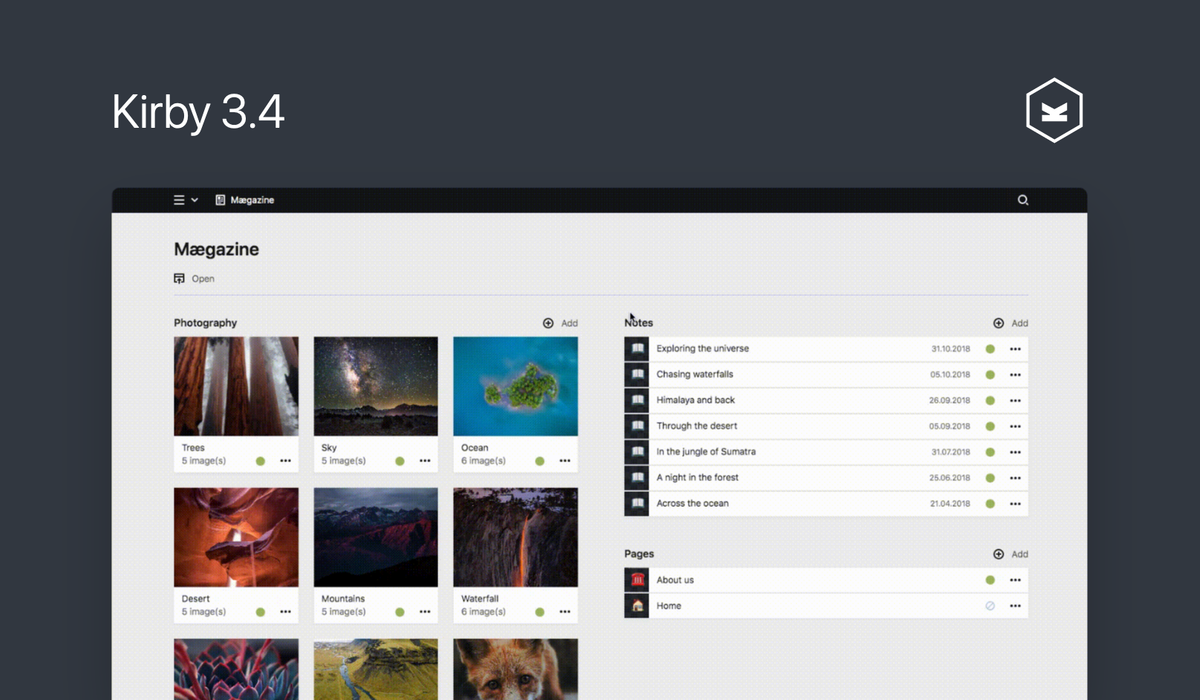Screen dimensions: 1200x700
Task: Click book icon of Chasing waterfalls
Action: point(637,375)
